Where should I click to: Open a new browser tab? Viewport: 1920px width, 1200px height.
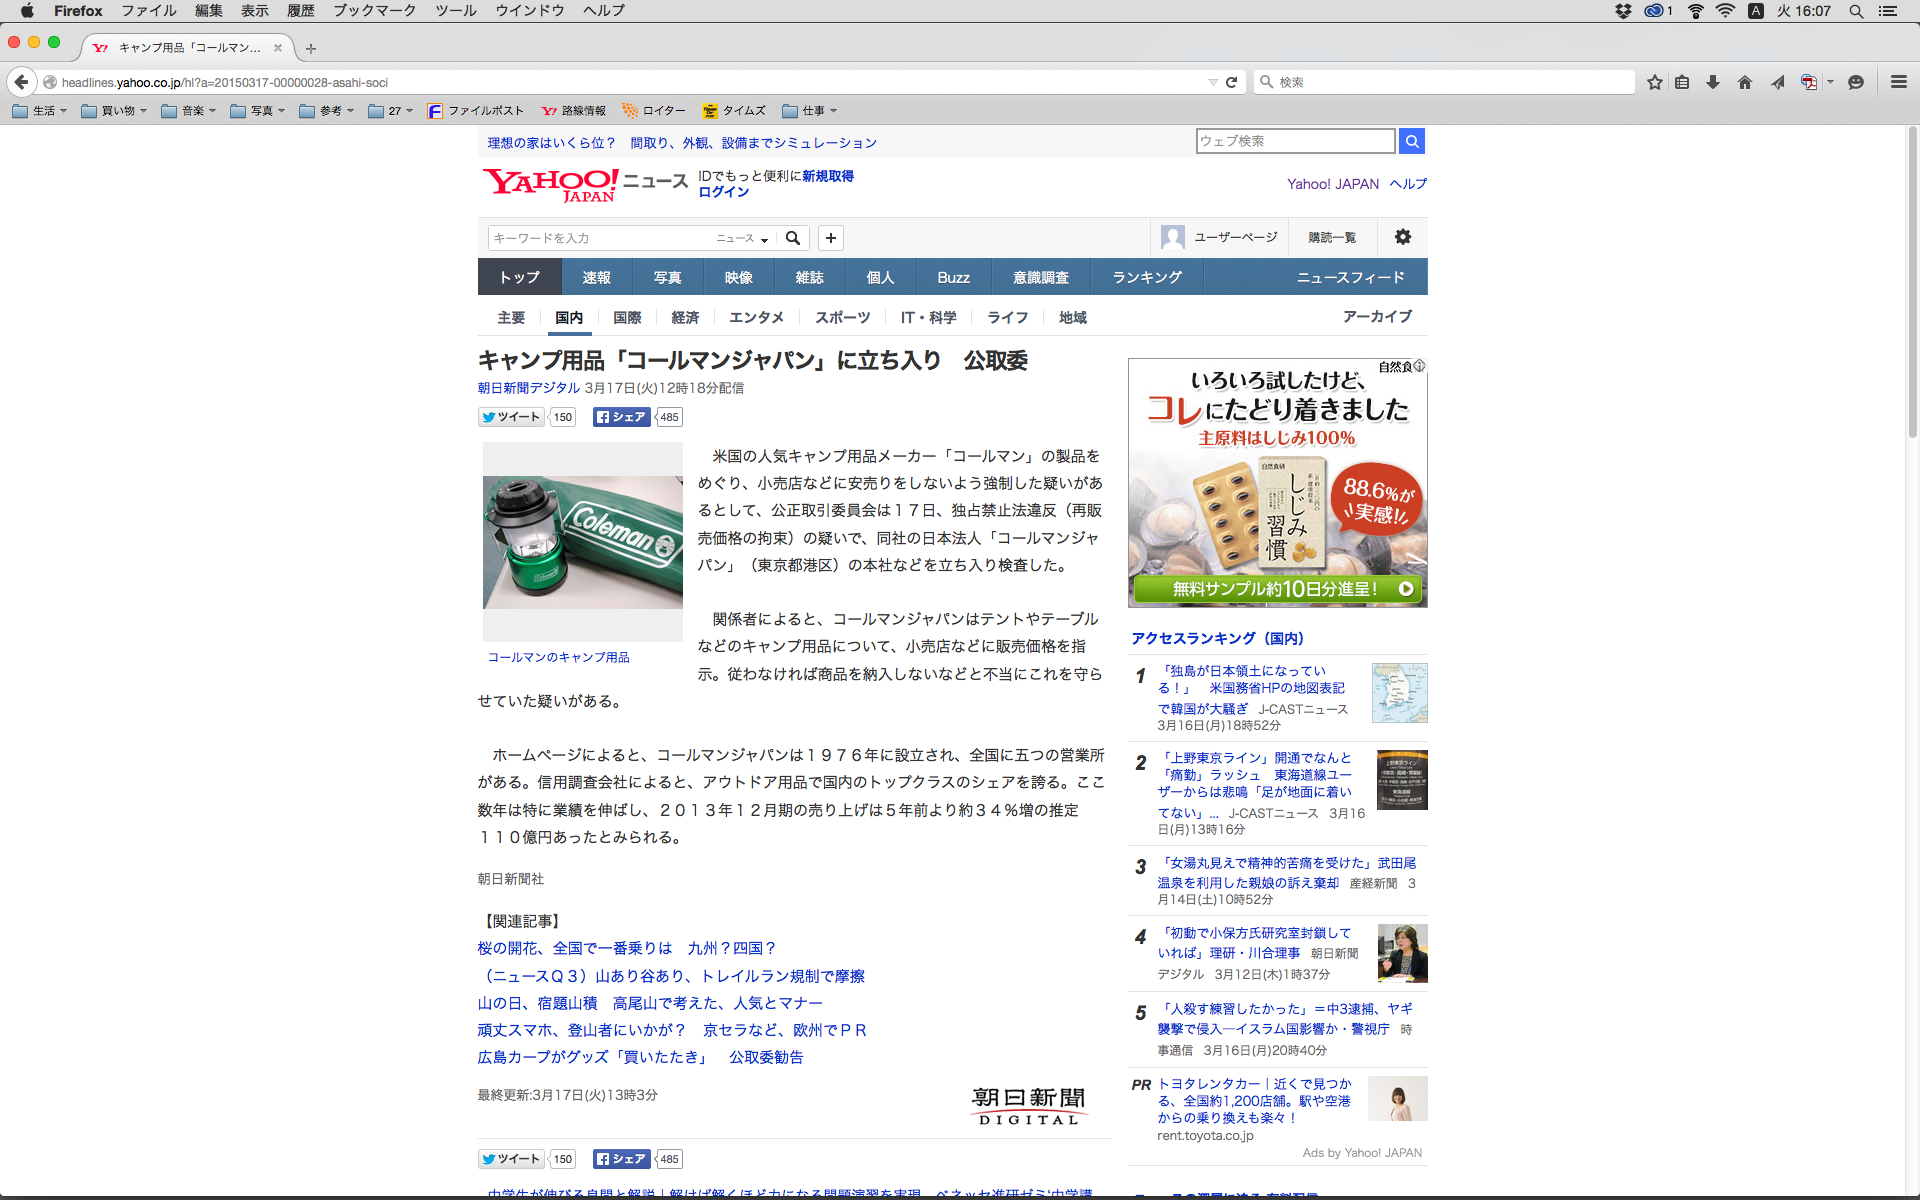[x=311, y=48]
